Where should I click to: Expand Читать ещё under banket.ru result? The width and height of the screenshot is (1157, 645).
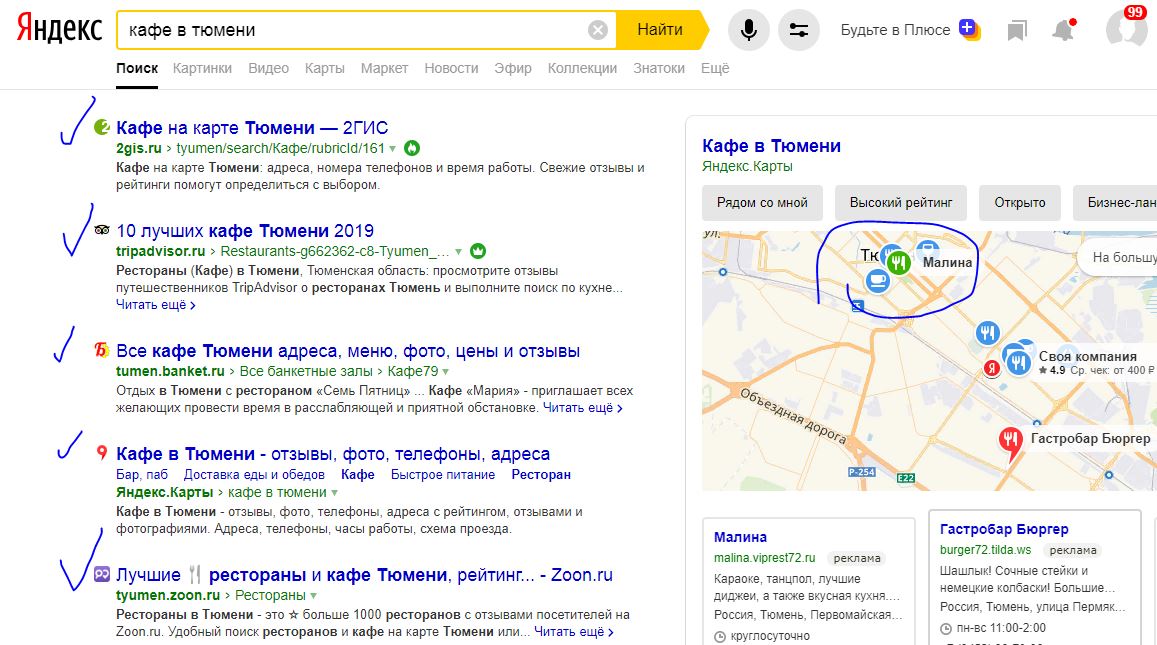[583, 407]
